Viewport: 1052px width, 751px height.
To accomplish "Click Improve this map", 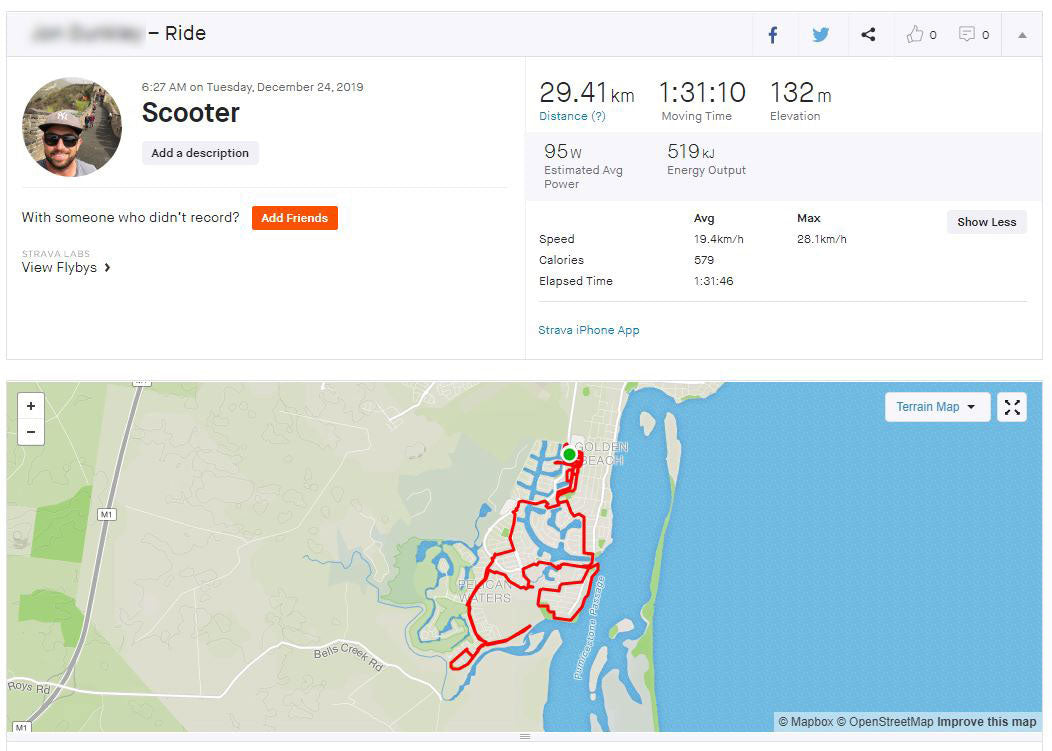I will point(987,721).
